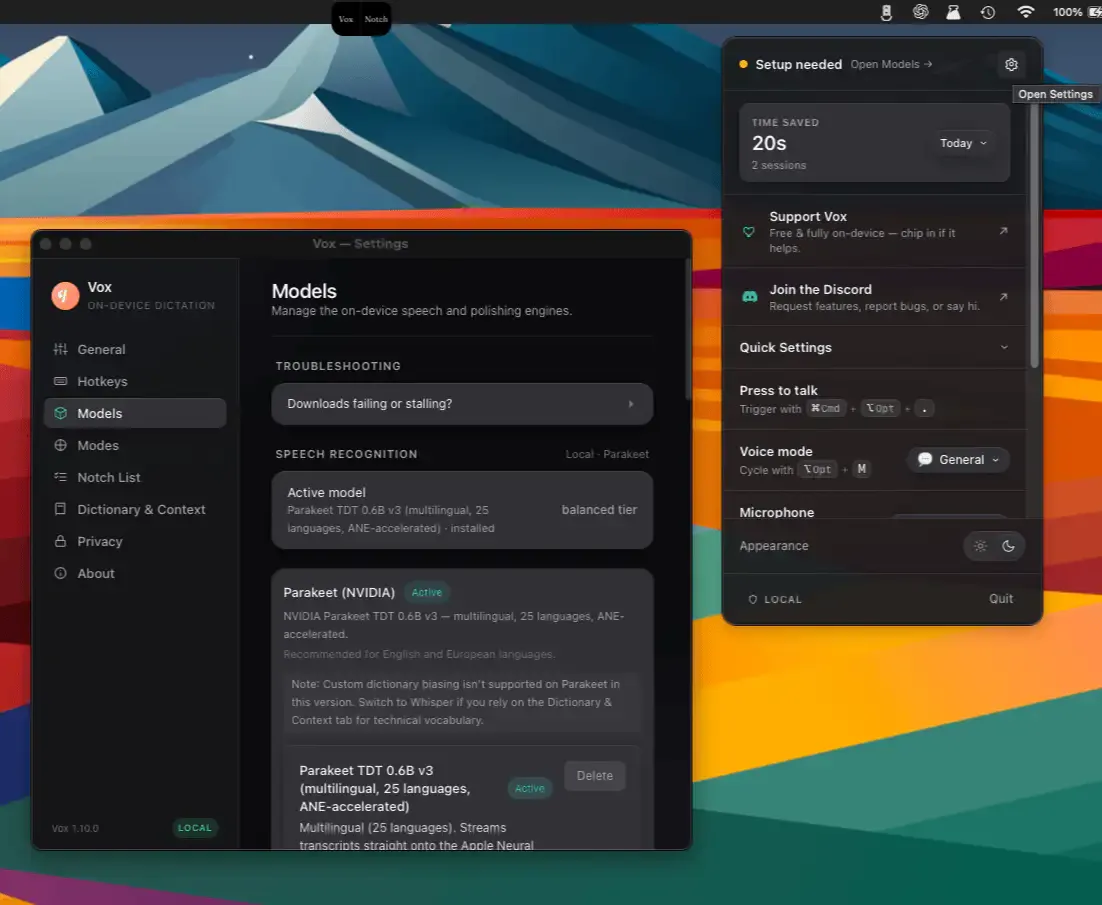1102x905 pixels.
Task: Collapse the Quick Settings section chevron
Action: (1004, 347)
